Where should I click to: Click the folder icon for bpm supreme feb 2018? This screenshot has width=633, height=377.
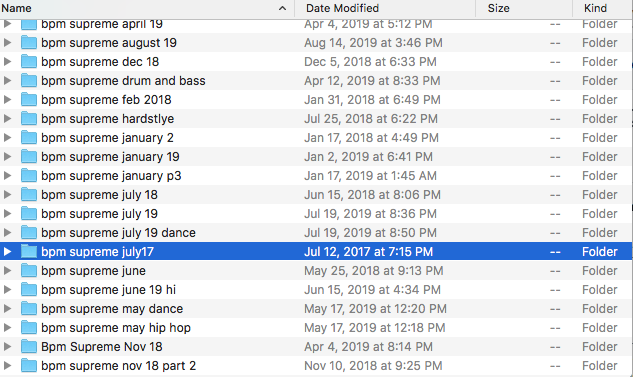point(29,100)
